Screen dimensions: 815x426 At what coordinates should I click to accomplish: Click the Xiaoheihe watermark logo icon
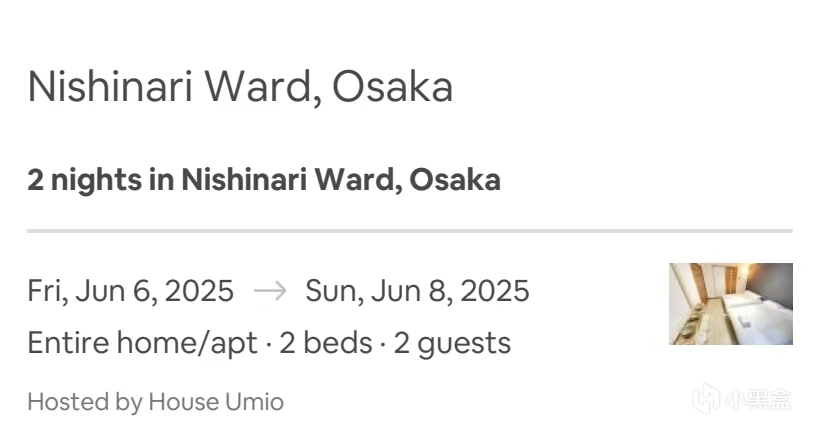(707, 399)
